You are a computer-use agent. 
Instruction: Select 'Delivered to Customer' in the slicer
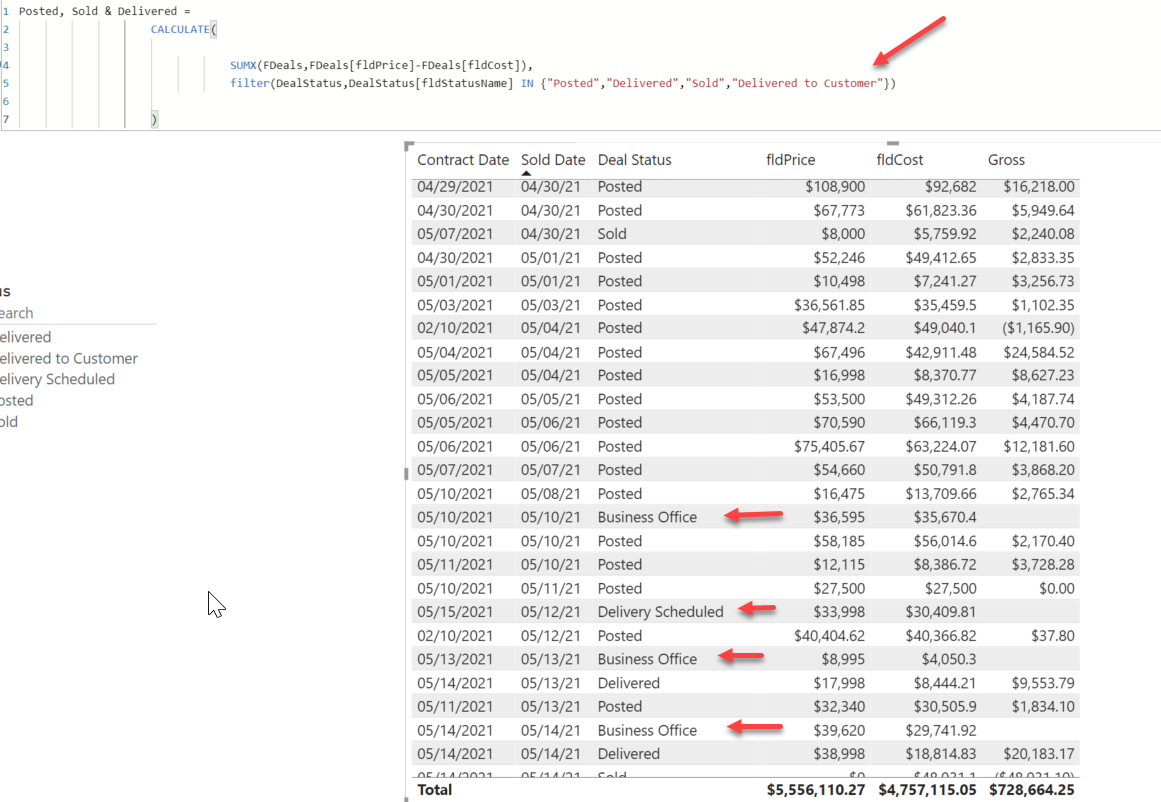click(x=69, y=358)
